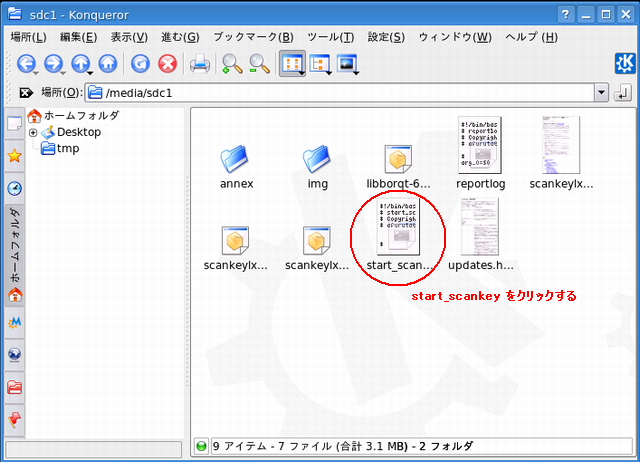Viewport: 640px width, 462px height.
Task: Select the img folder
Action: tap(318, 167)
